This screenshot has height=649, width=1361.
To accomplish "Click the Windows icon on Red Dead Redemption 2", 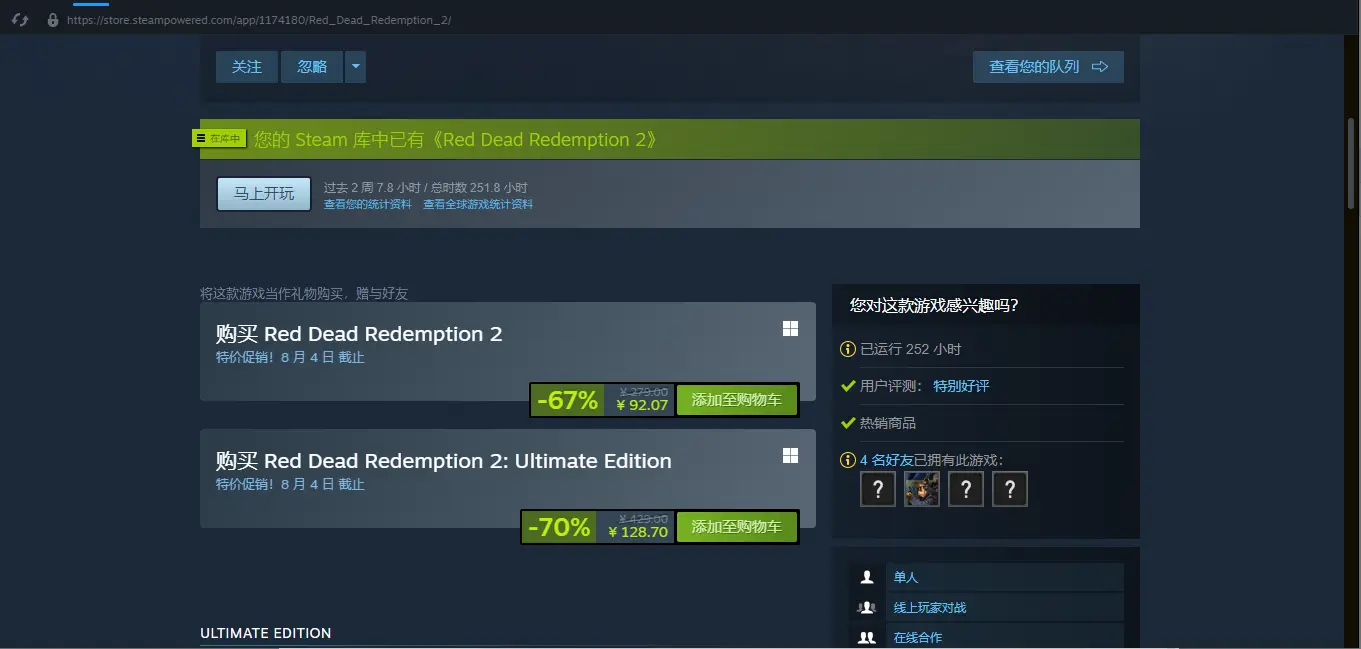I will [x=790, y=329].
